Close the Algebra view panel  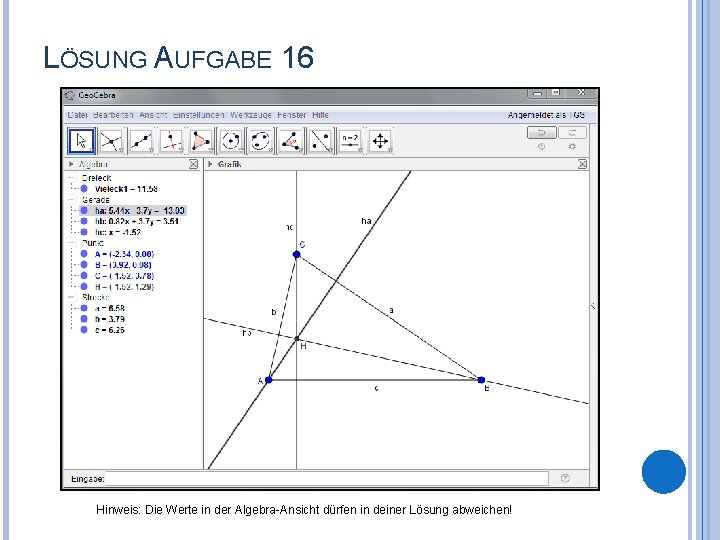point(193,164)
